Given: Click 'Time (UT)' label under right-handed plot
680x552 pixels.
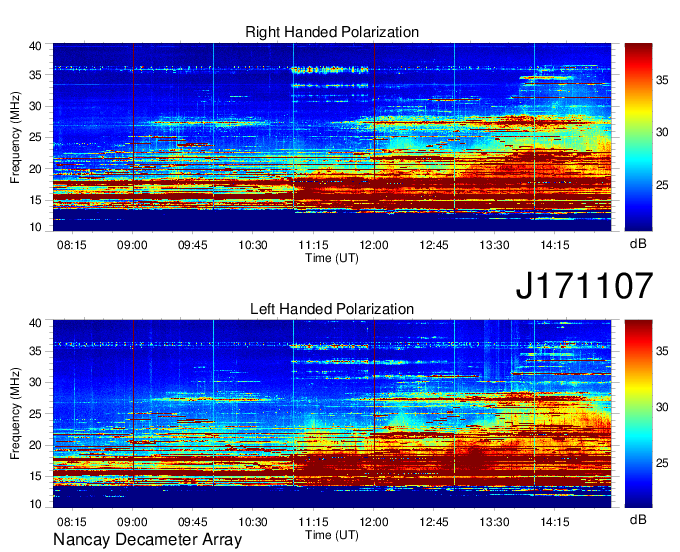Looking at the screenshot, I should [332, 258].
